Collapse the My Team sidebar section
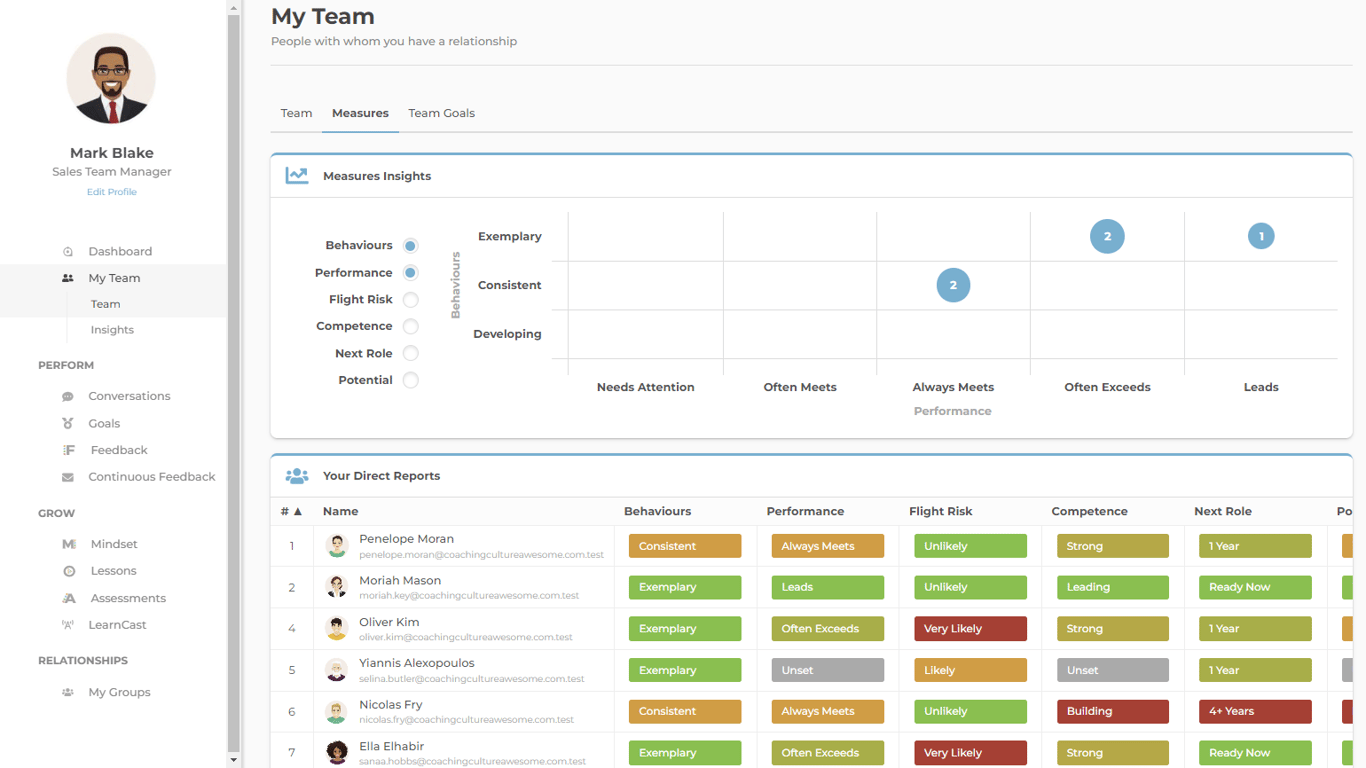 coord(114,278)
